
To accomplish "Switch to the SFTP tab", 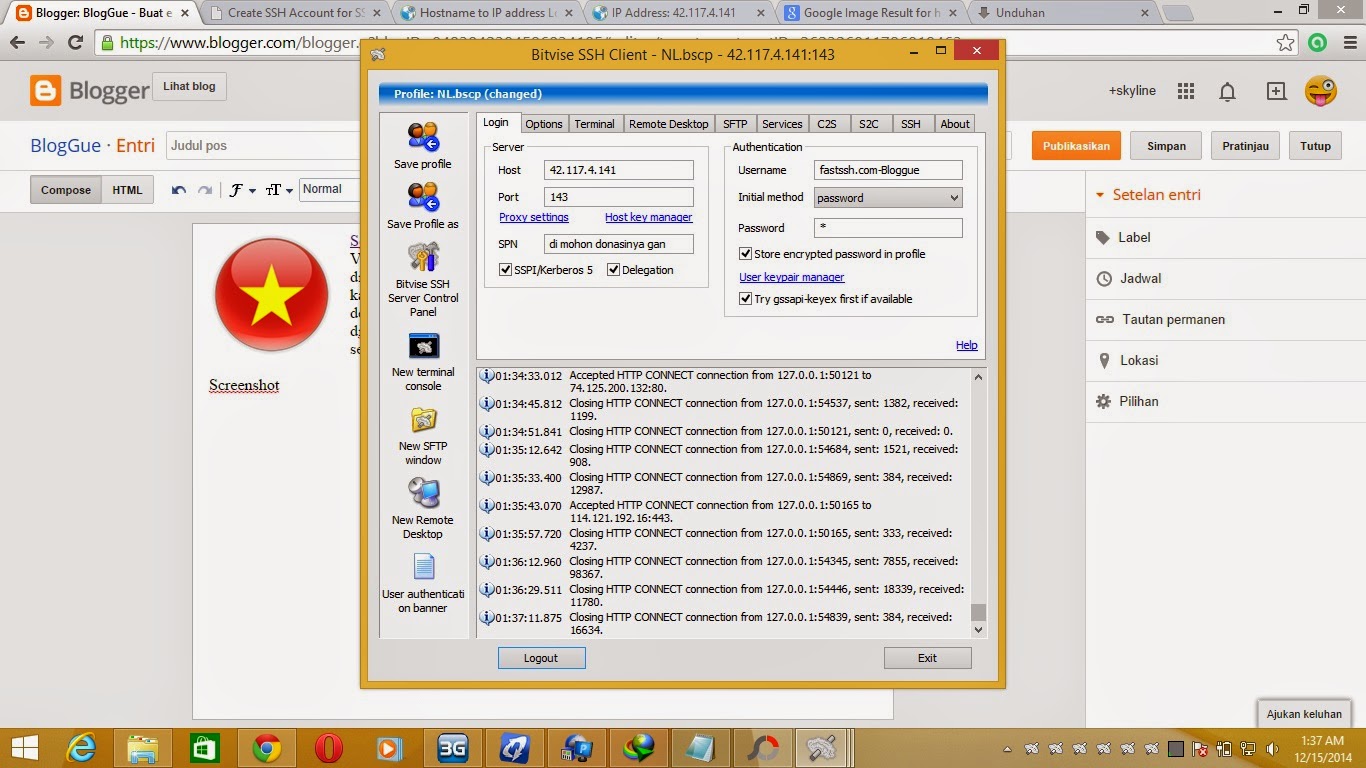I will click(x=735, y=124).
